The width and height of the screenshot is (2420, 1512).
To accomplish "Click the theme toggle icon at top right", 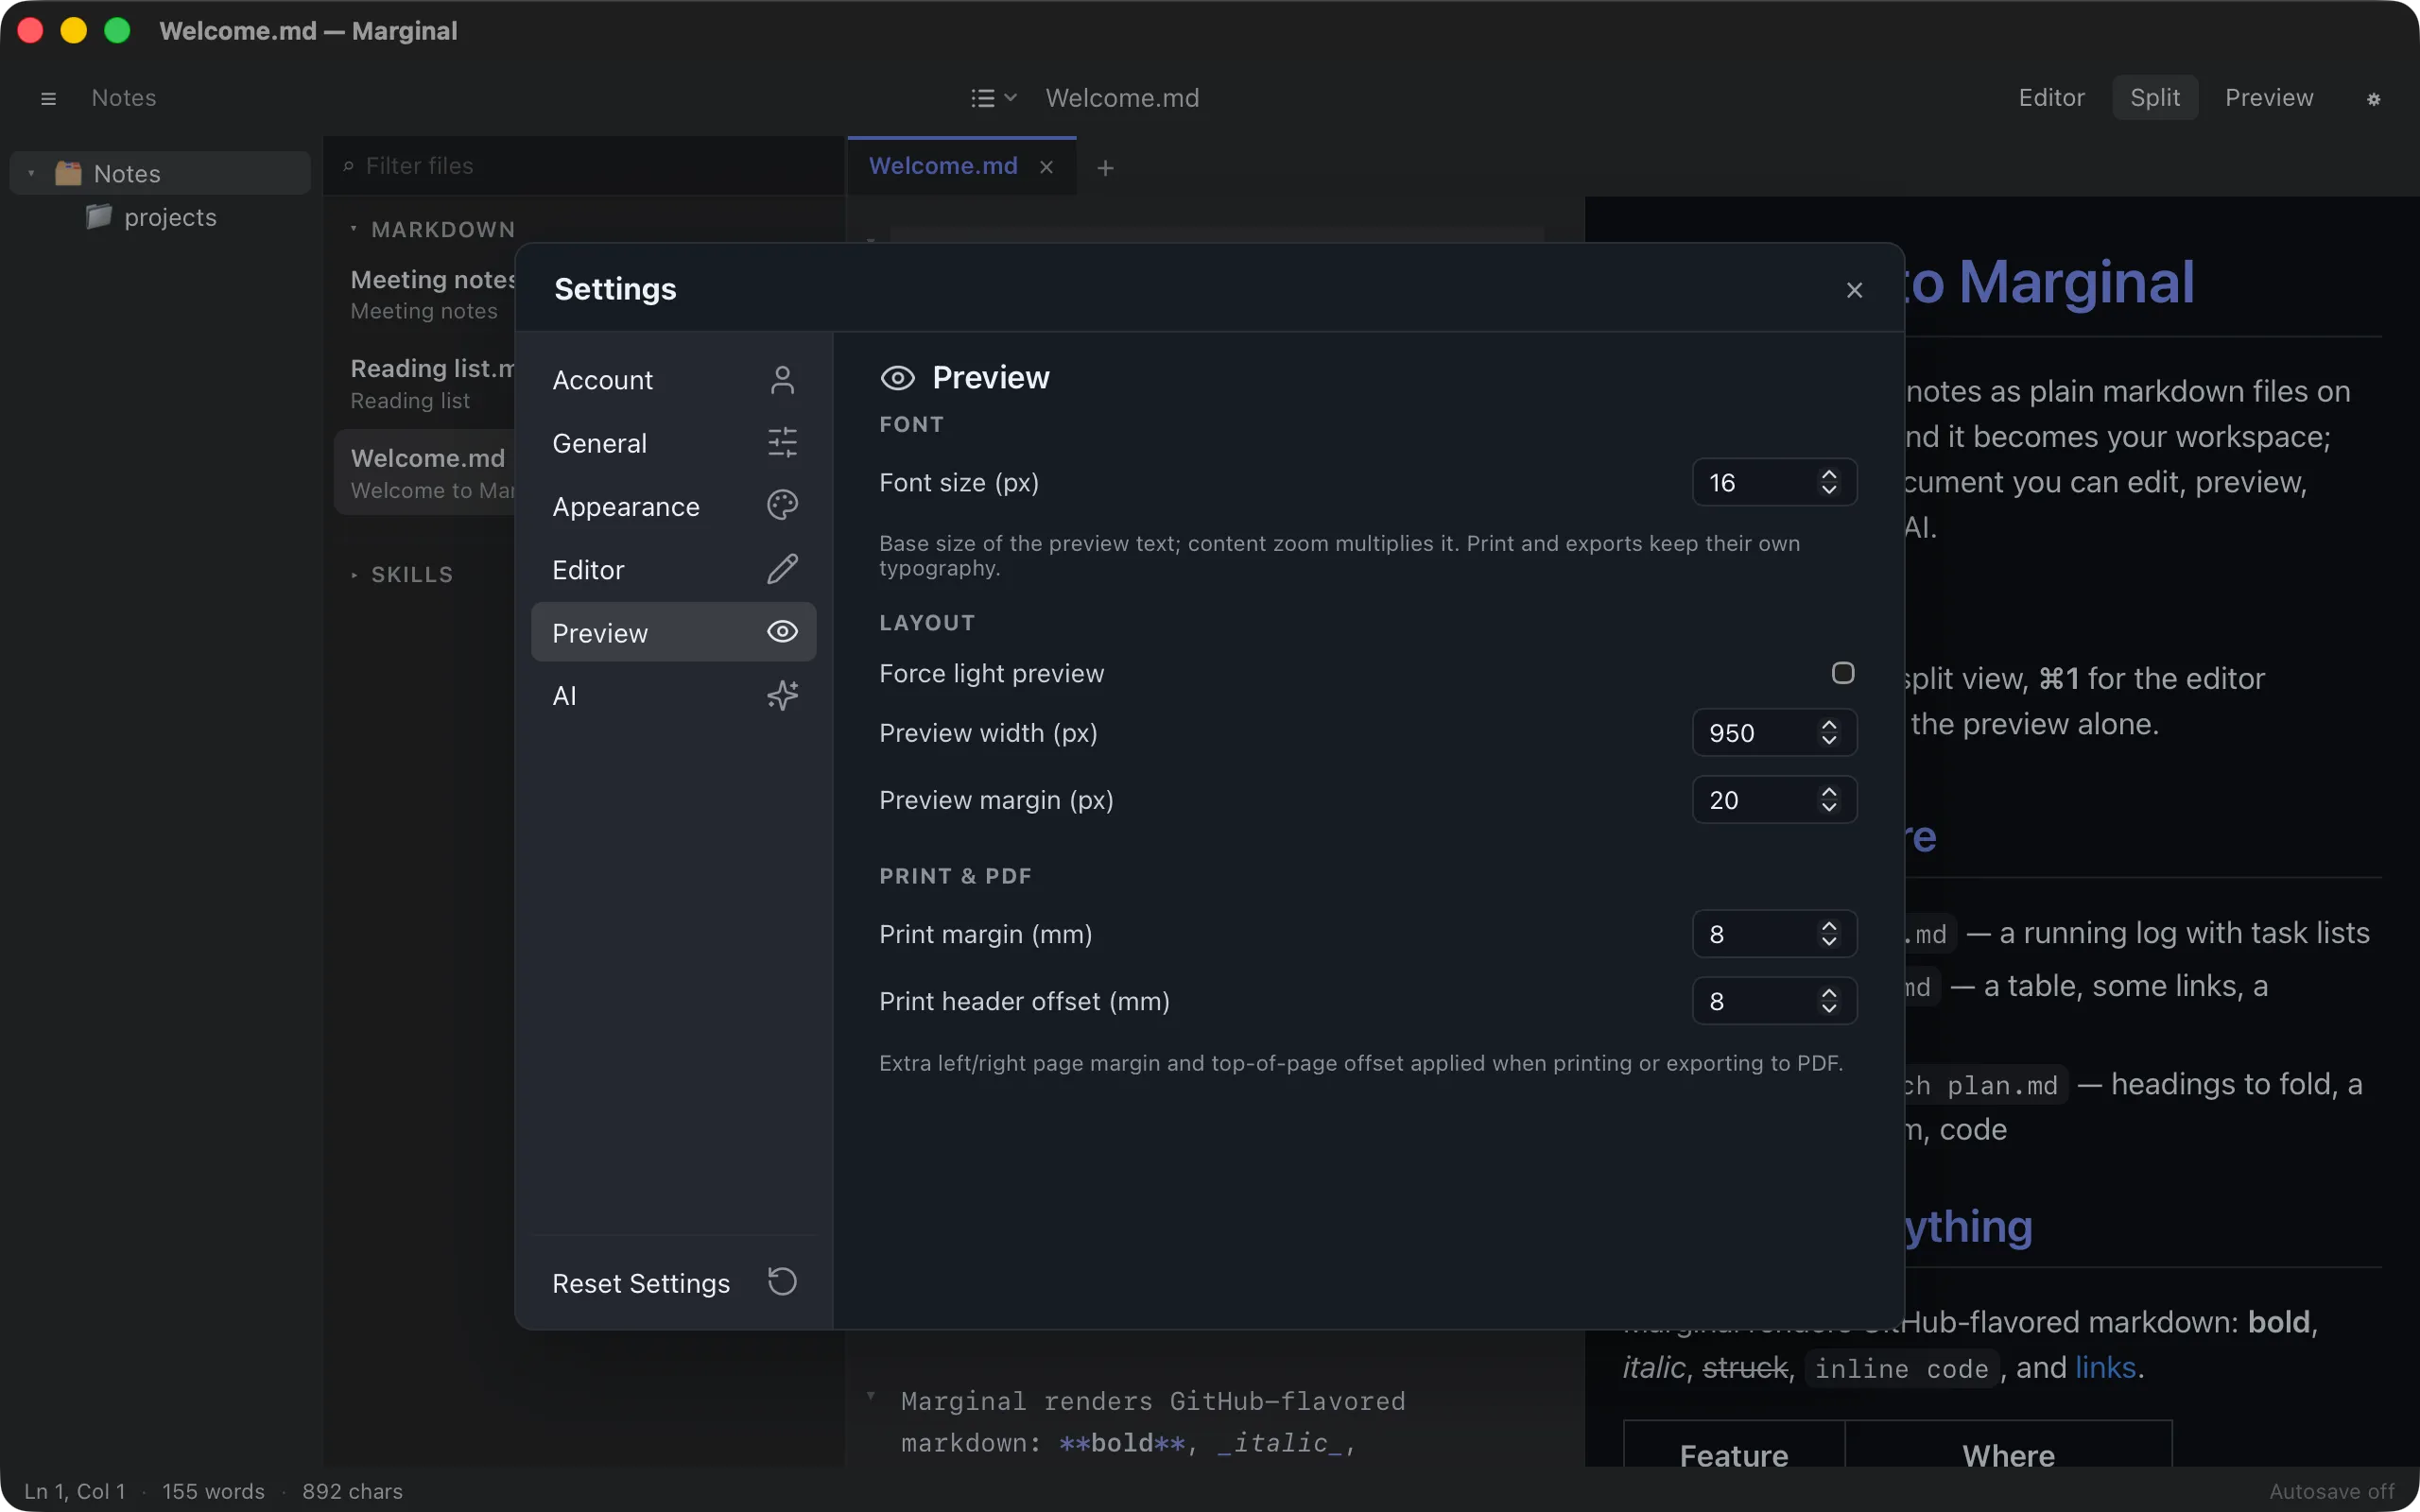I will click(2373, 99).
